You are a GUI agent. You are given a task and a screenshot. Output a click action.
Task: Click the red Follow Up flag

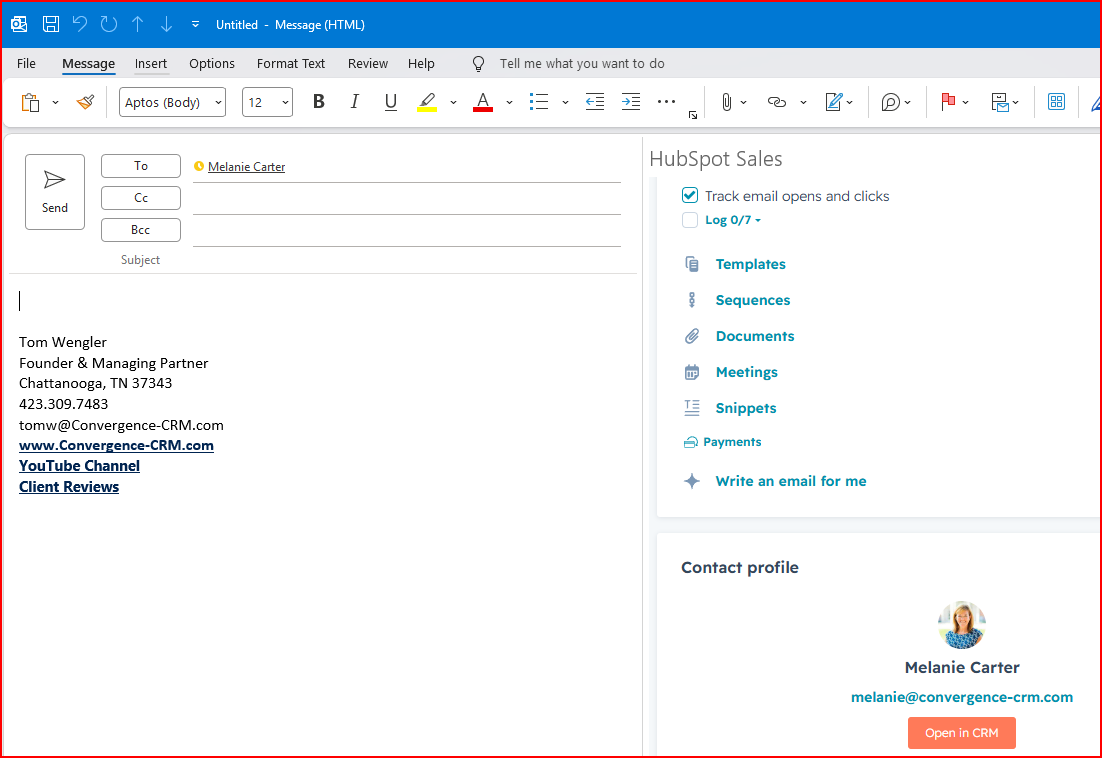[x=948, y=102]
